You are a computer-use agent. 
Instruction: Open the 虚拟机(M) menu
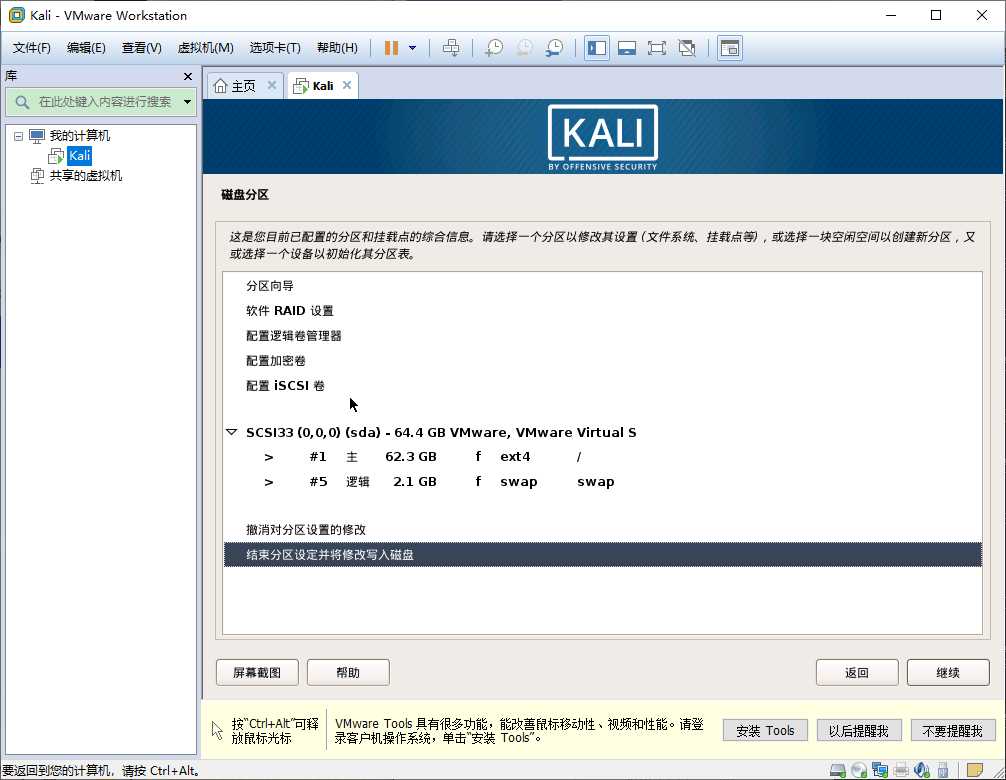pos(205,48)
